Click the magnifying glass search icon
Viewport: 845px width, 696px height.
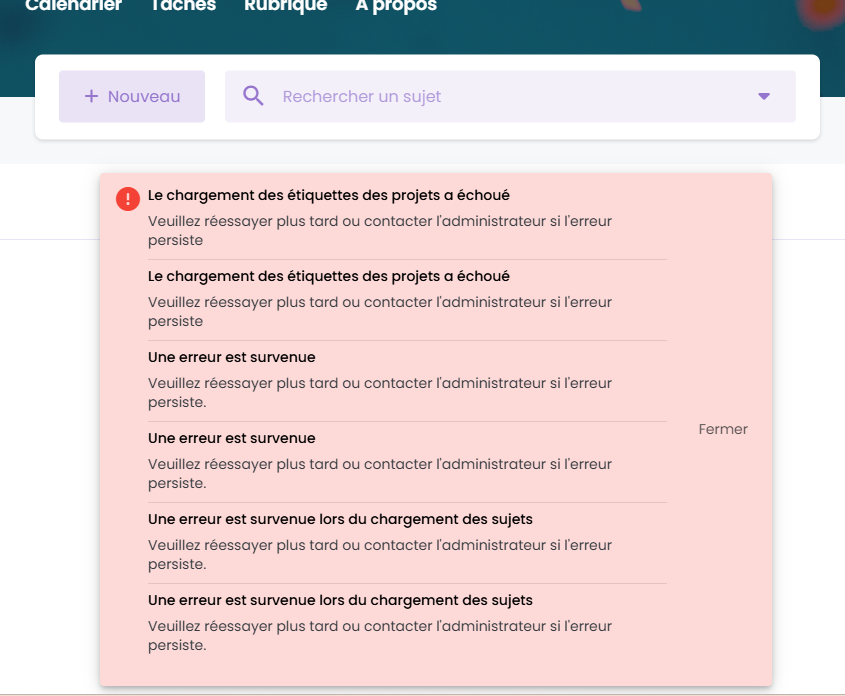tap(253, 96)
